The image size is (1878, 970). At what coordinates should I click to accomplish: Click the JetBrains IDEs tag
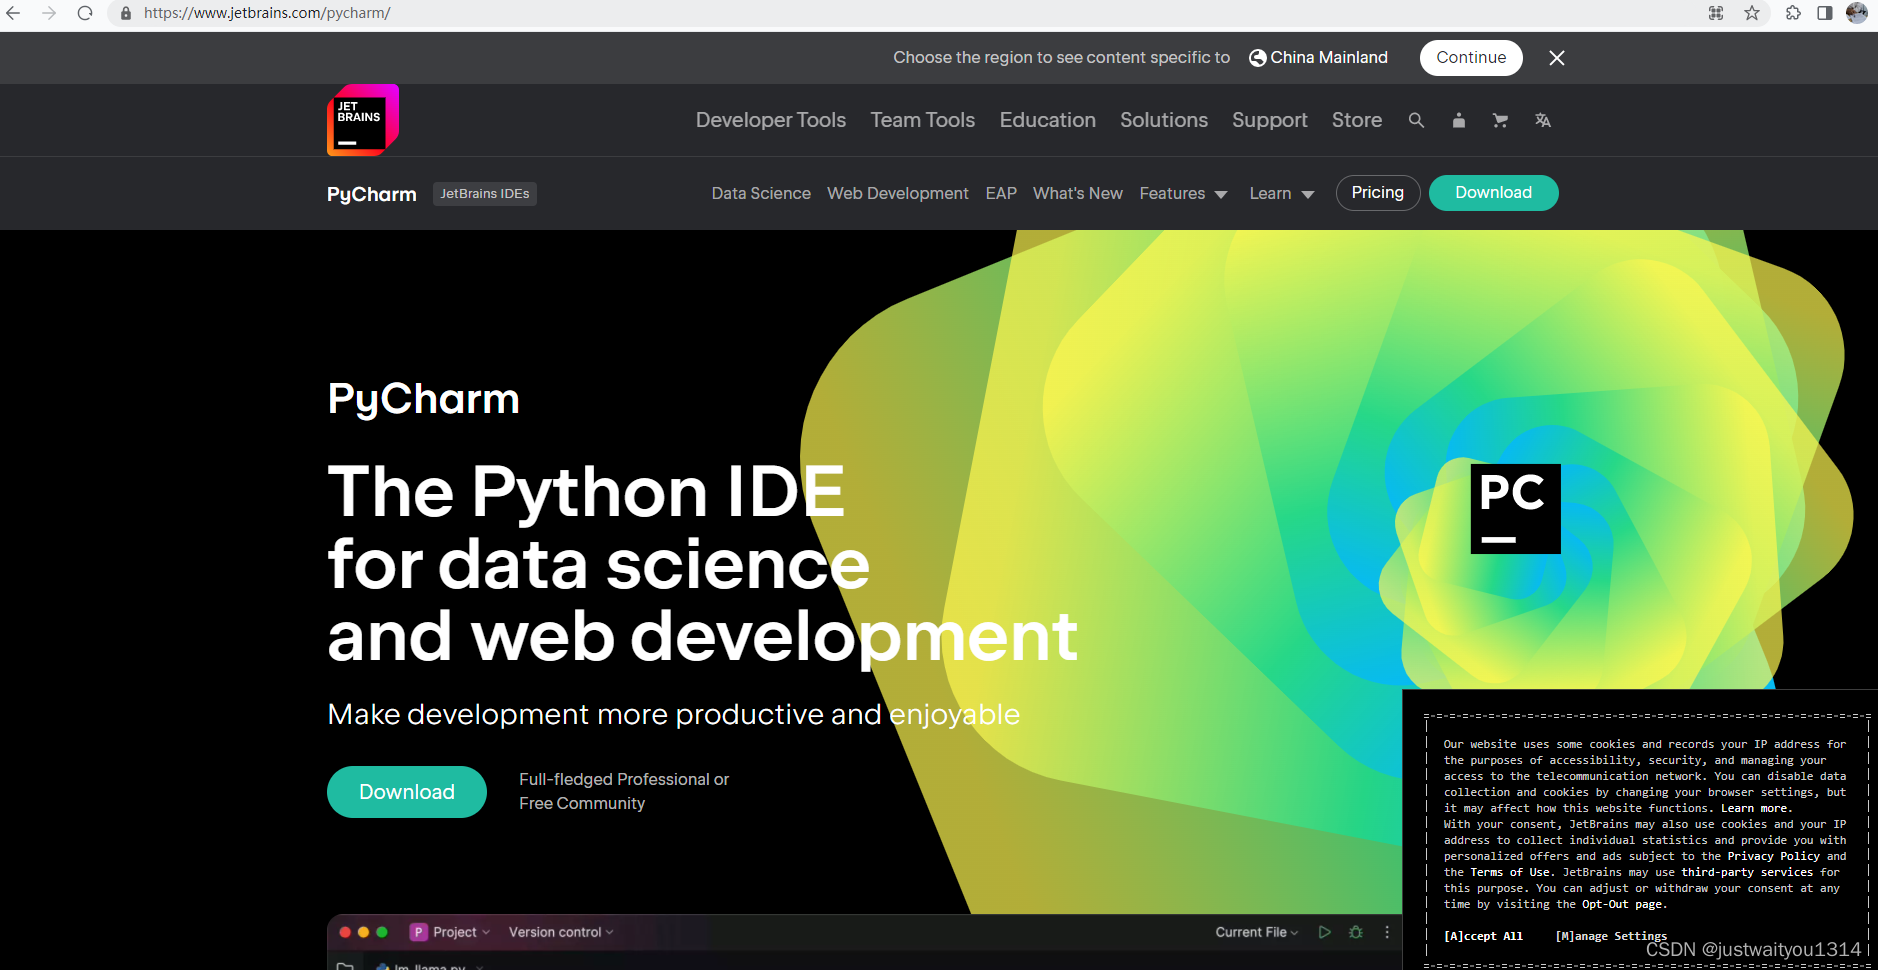click(485, 194)
